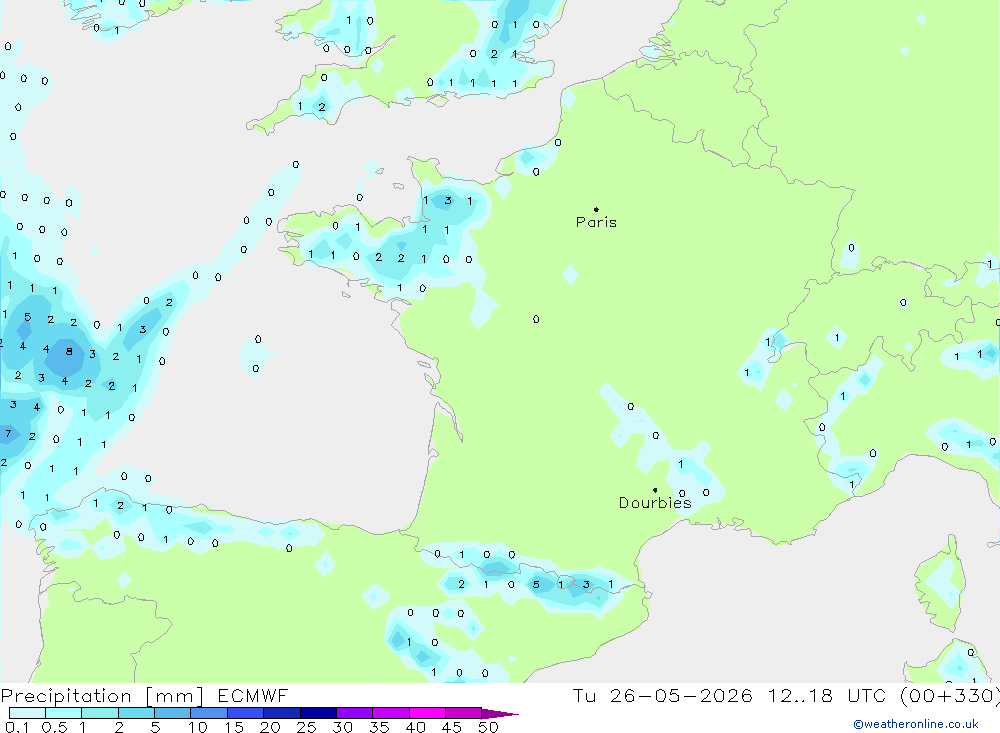Click the weatheronline.co.uk copyright link
1000x733 pixels.
tap(916, 724)
